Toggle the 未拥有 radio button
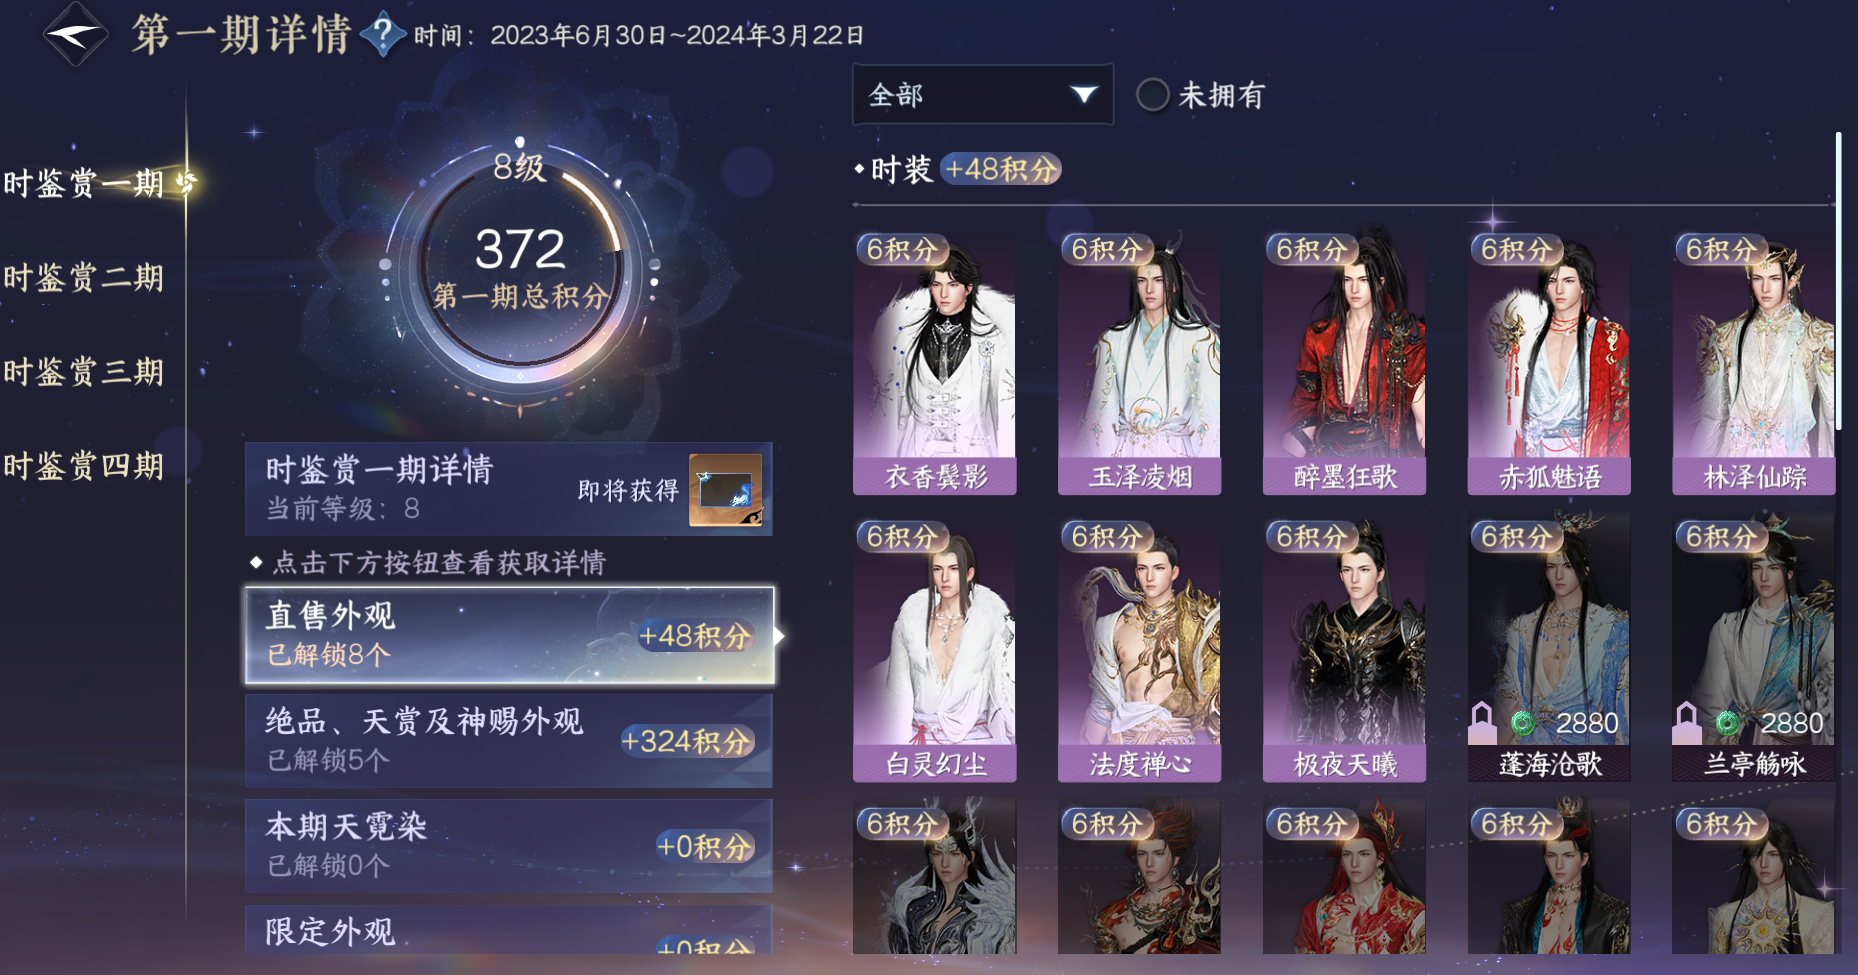This screenshot has height=975, width=1858. [1153, 95]
